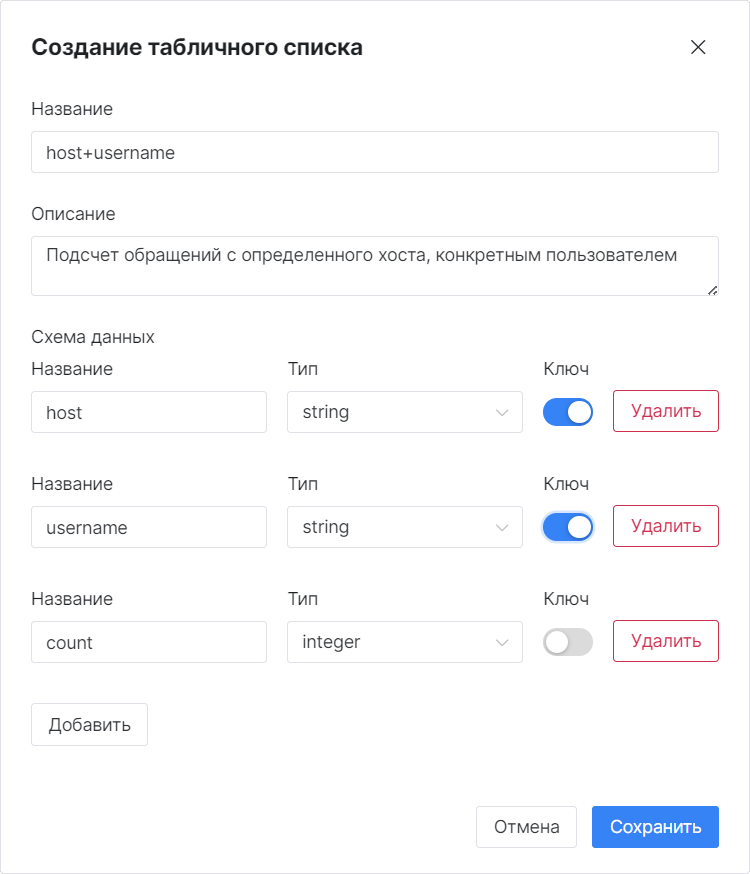Viewport: 750px width, 874px height.
Task: Click into the Описание text area
Action: click(374, 266)
